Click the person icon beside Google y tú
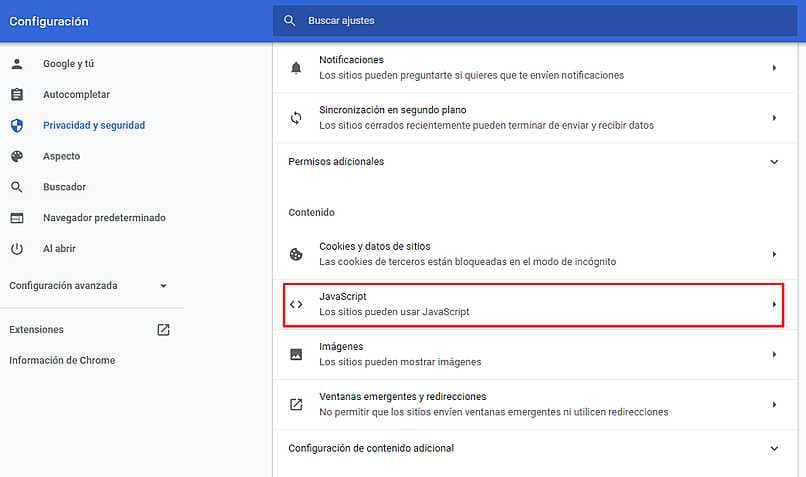The image size is (806, 477). tap(17, 64)
